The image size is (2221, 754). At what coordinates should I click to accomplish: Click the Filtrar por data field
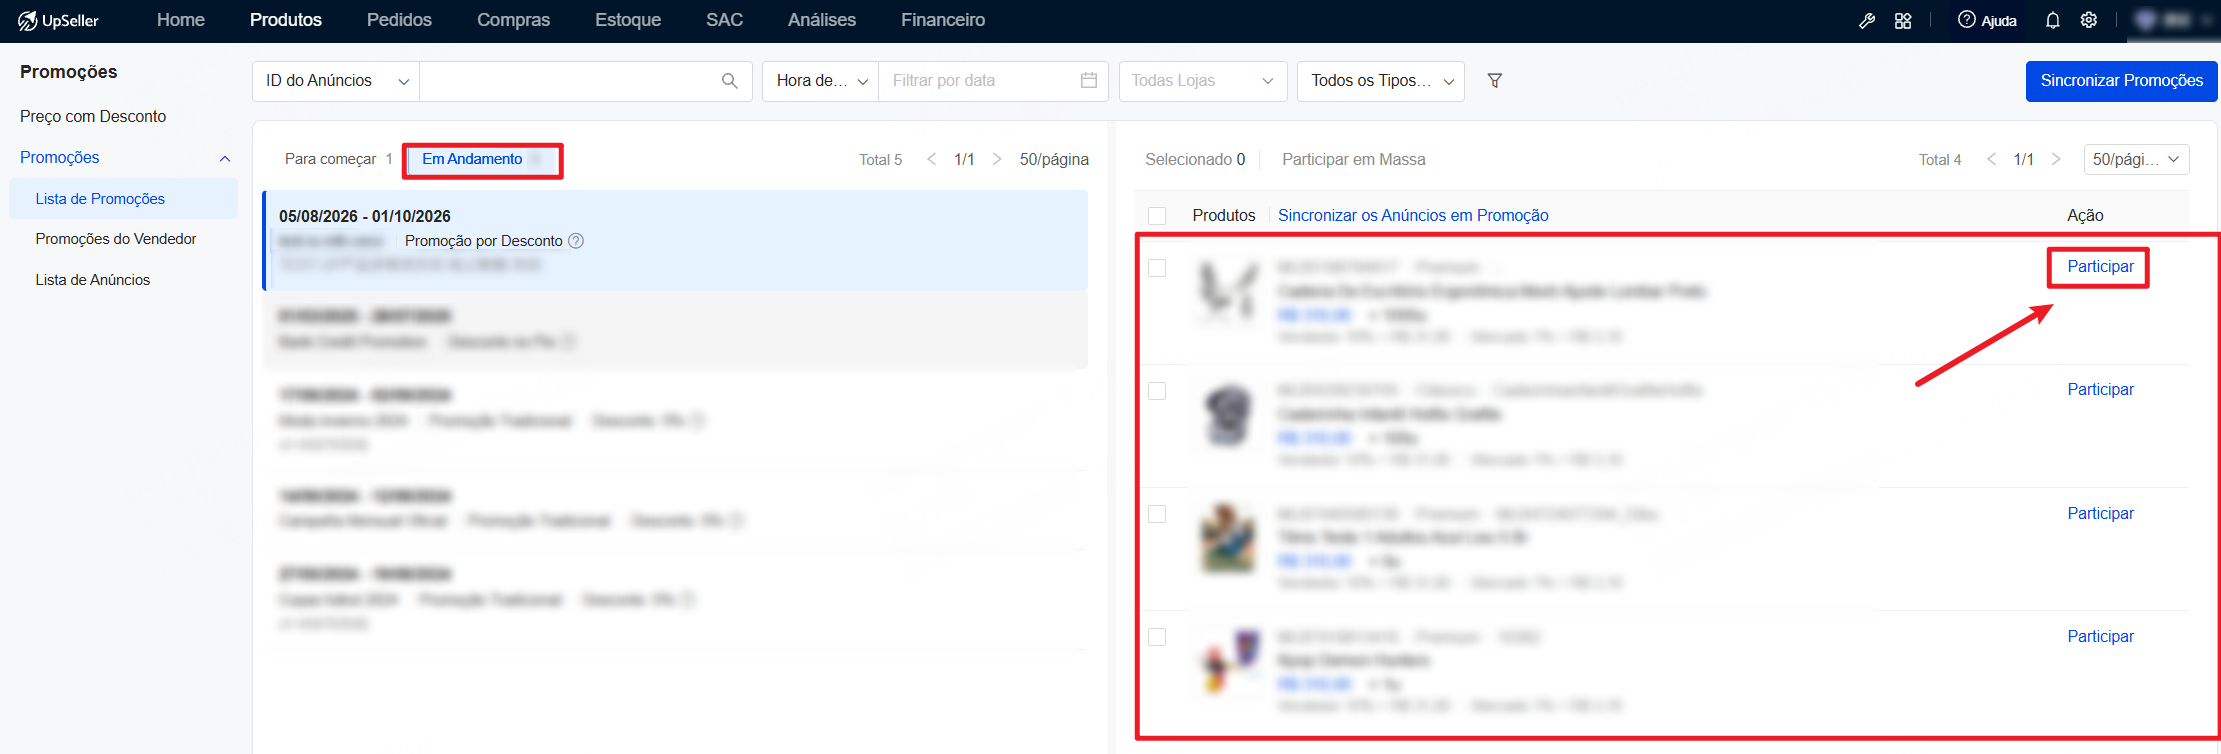click(982, 81)
